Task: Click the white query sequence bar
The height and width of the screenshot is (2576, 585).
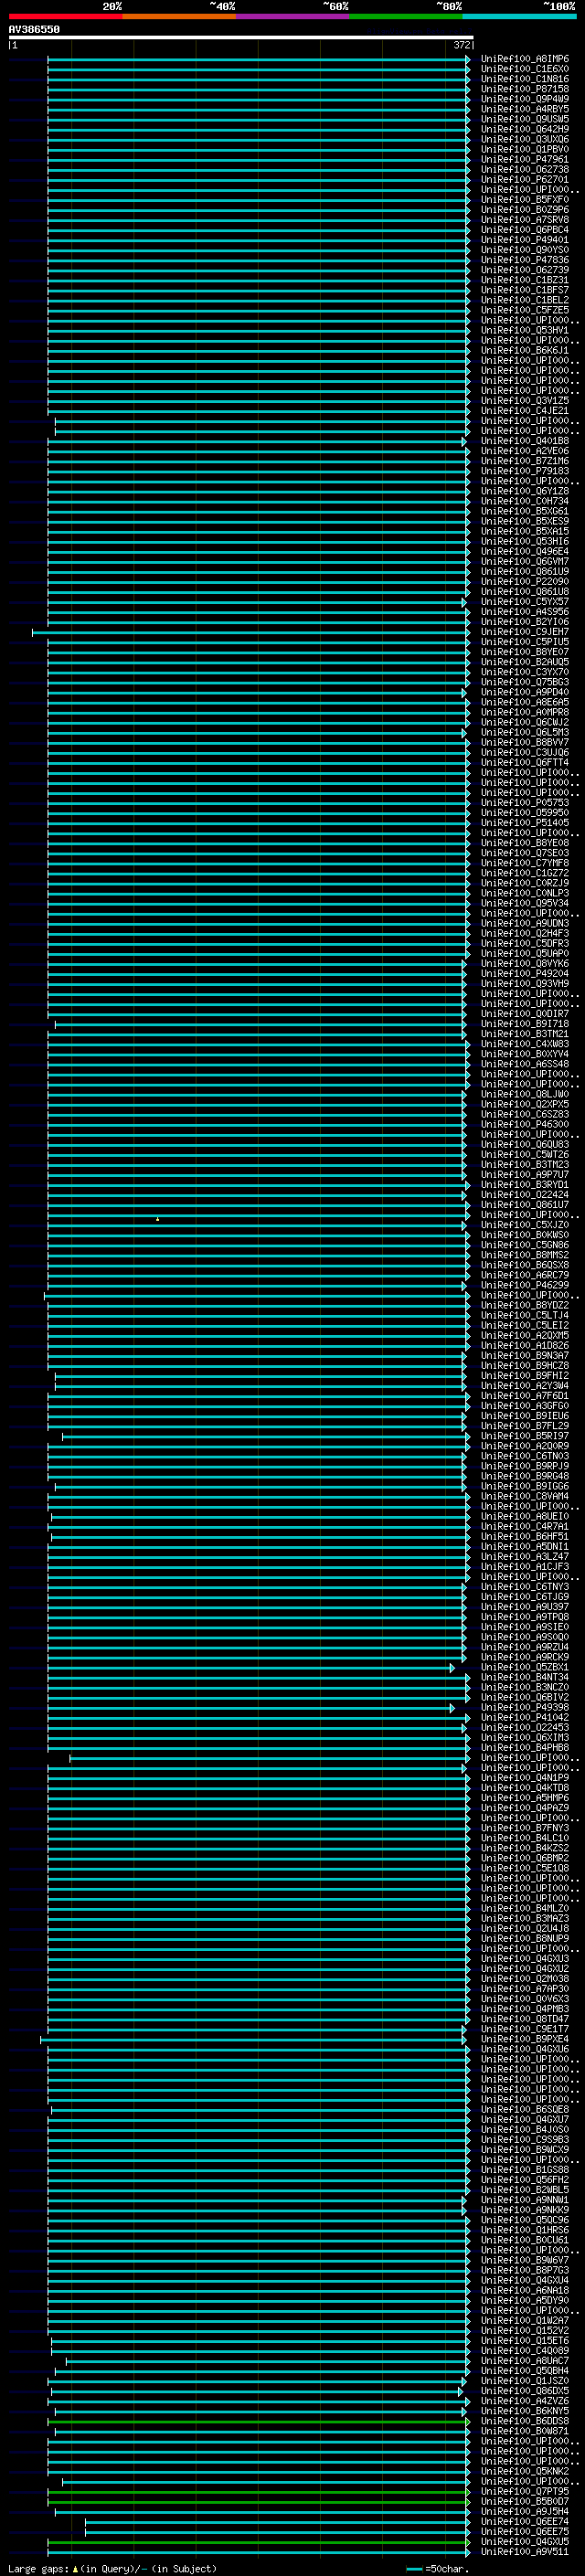Action: point(241,38)
